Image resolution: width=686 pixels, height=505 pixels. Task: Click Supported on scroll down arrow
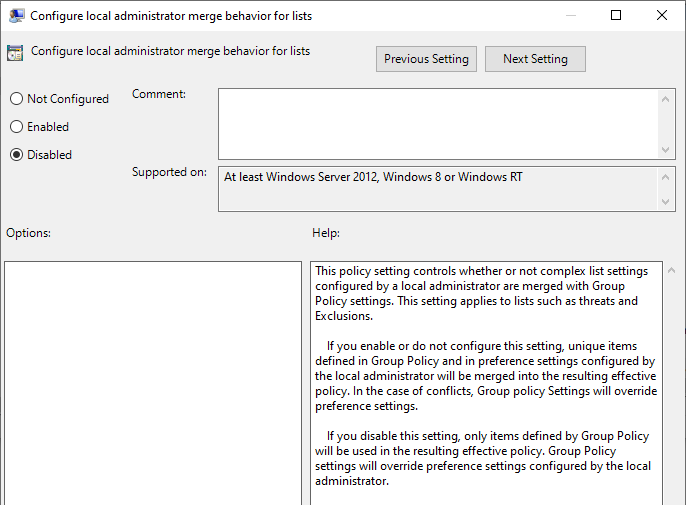click(665, 202)
